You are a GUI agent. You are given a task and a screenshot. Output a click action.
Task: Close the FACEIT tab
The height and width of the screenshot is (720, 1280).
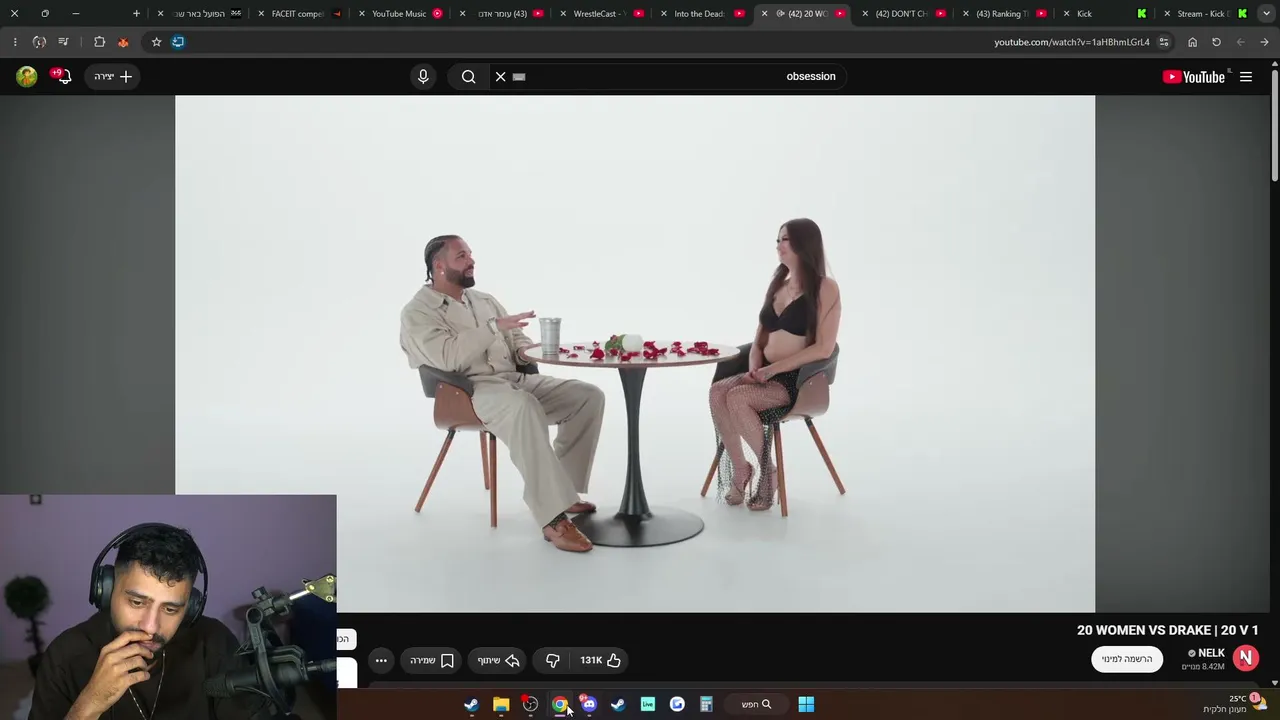pos(261,14)
